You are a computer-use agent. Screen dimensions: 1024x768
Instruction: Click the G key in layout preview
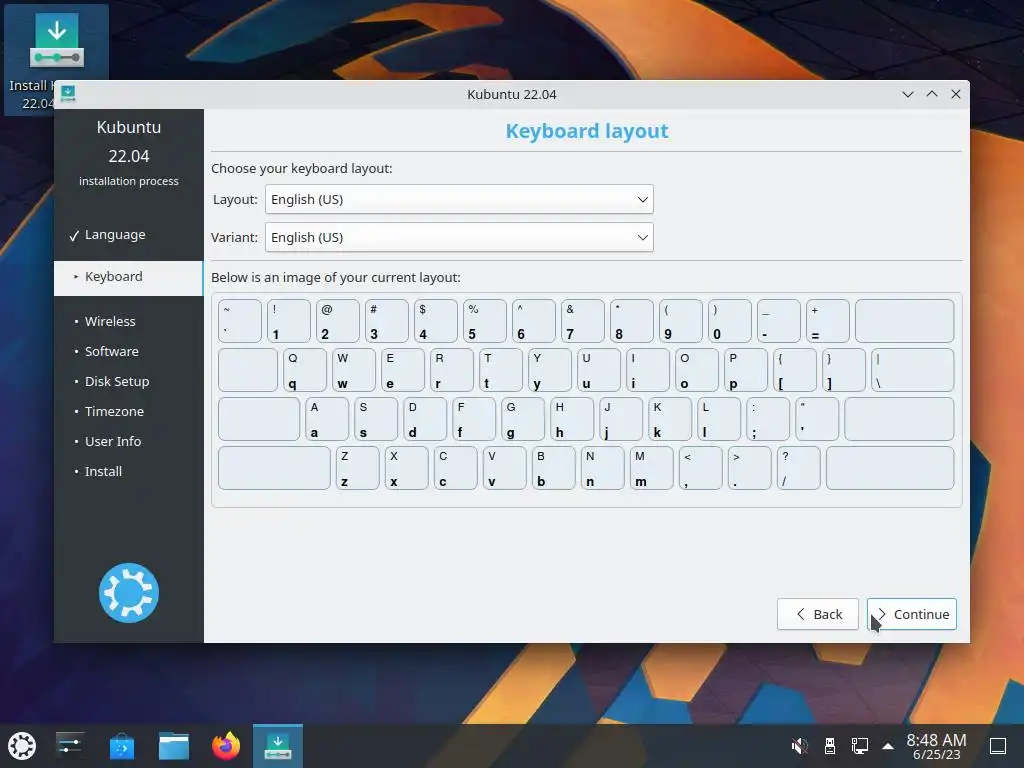tap(523, 419)
